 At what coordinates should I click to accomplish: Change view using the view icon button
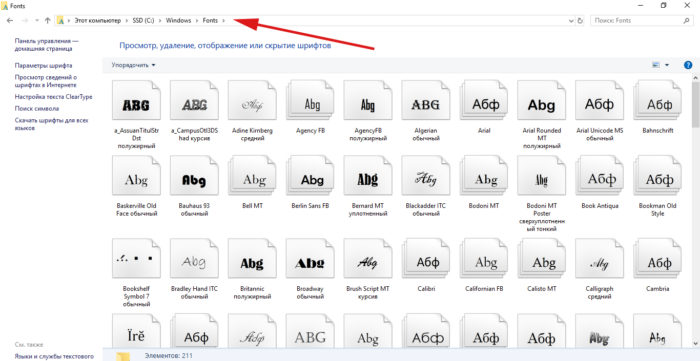click(x=656, y=65)
